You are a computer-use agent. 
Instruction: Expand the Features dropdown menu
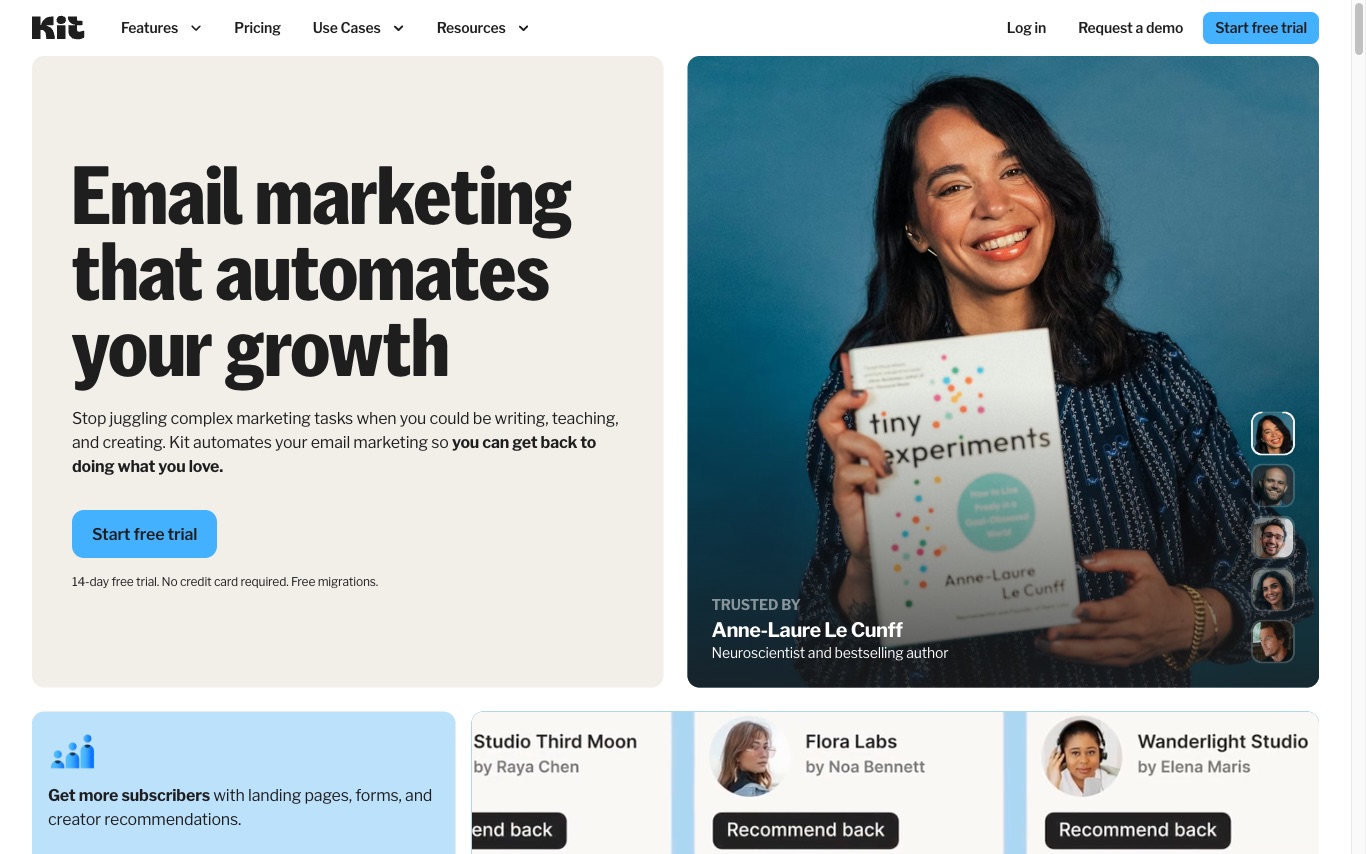(x=161, y=28)
